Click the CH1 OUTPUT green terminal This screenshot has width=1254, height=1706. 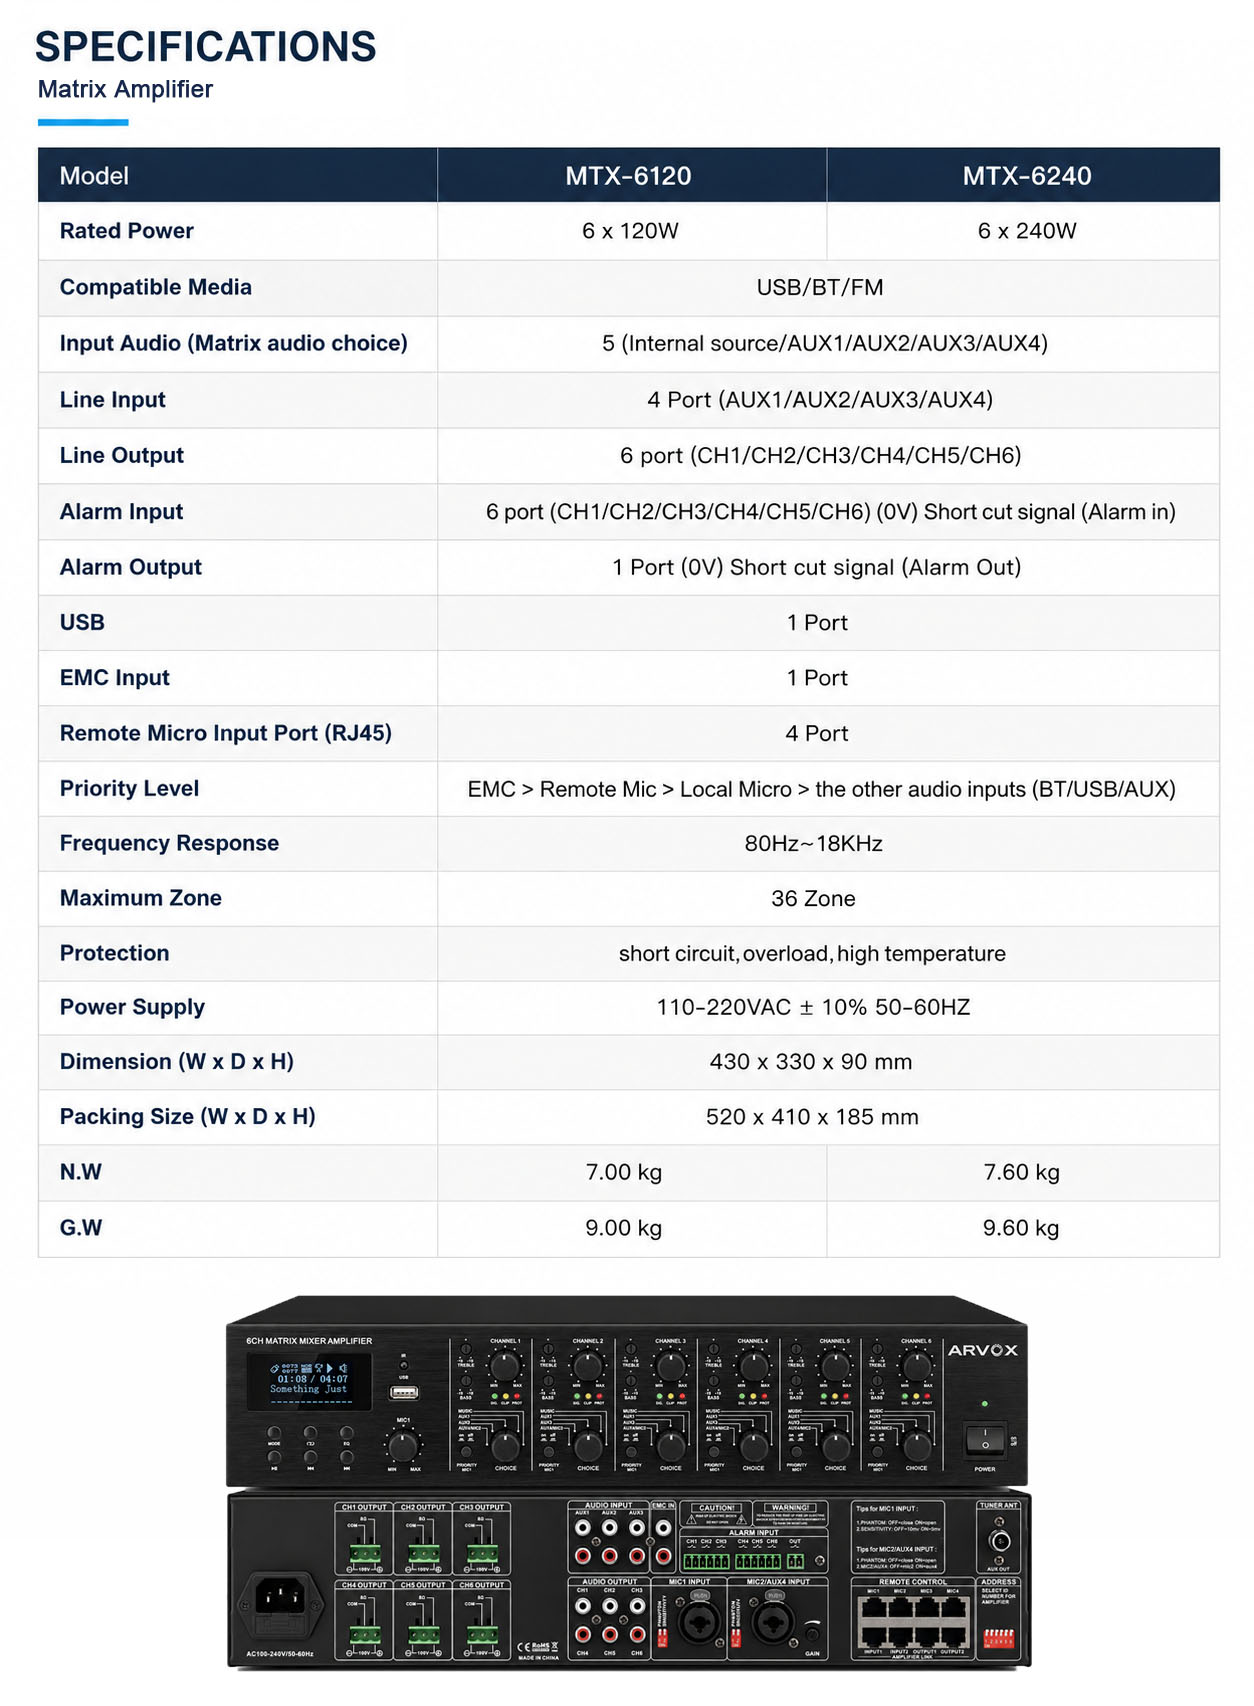click(x=365, y=1553)
